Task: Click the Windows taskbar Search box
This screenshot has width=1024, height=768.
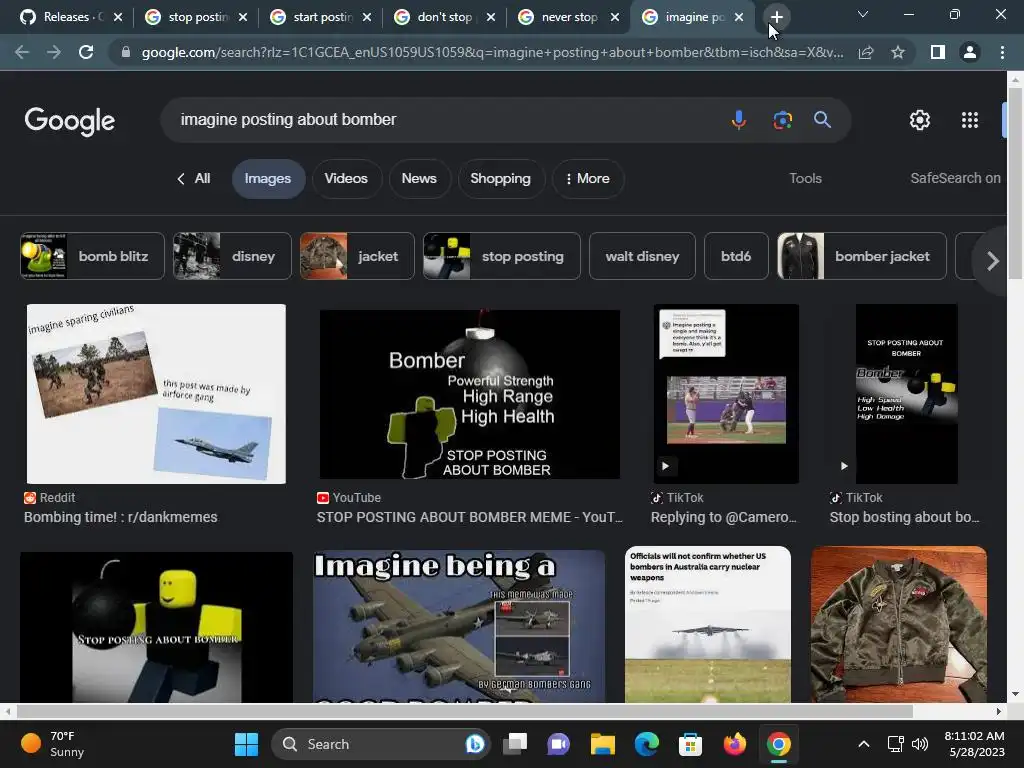Action: coord(381,744)
